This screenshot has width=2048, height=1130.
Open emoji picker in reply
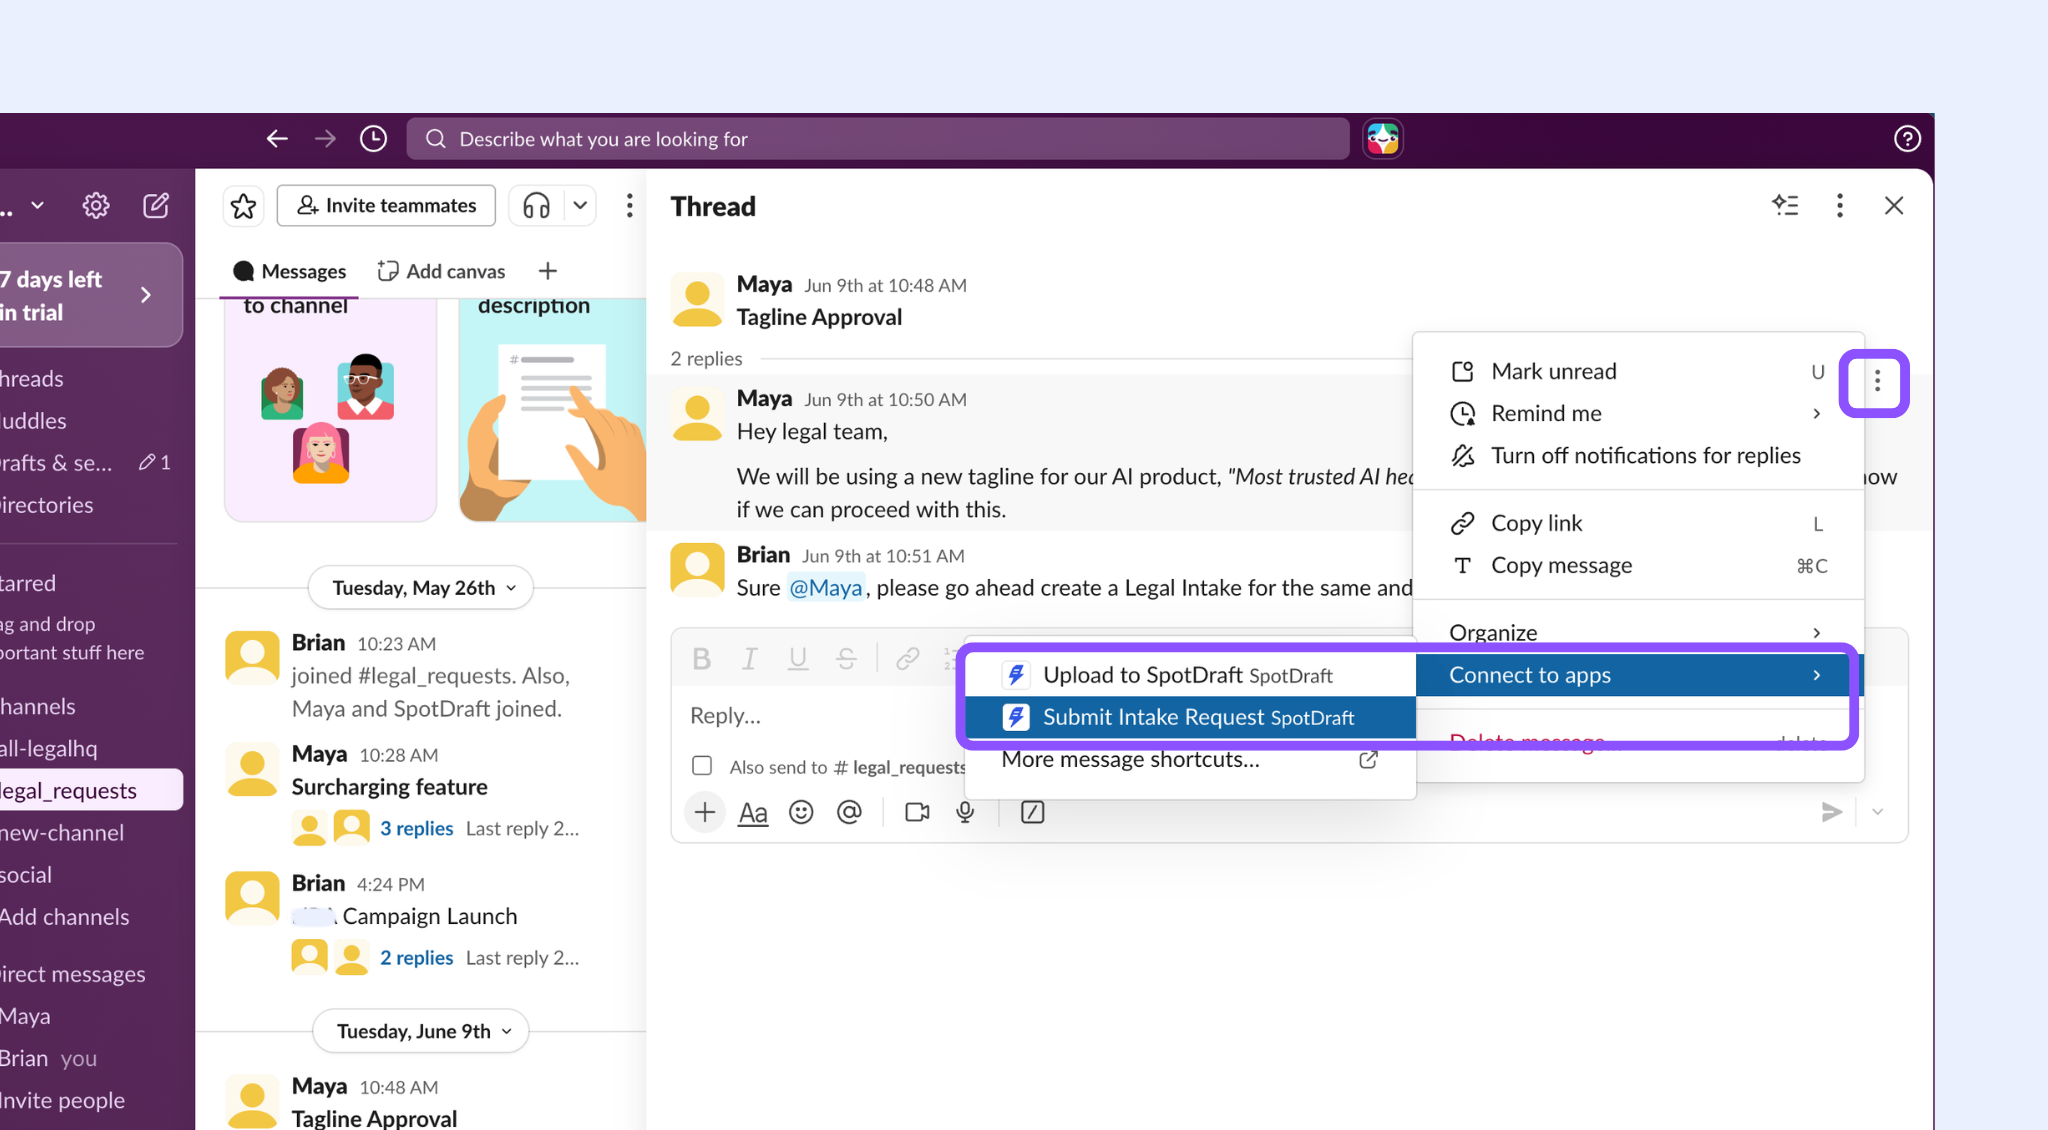(801, 813)
